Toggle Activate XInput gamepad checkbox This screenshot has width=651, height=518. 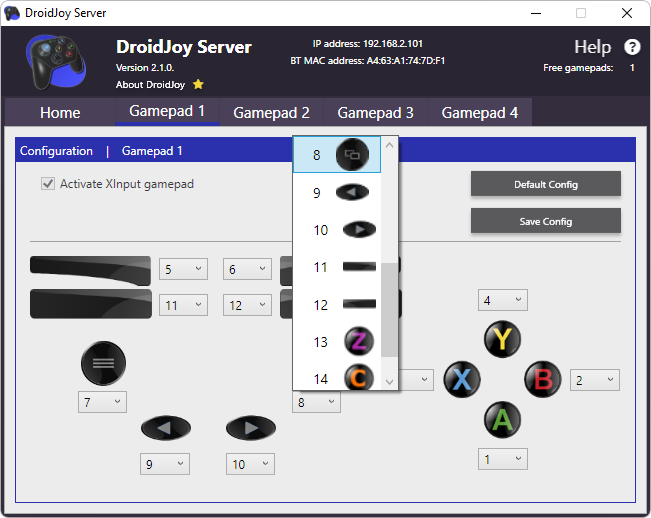point(48,183)
